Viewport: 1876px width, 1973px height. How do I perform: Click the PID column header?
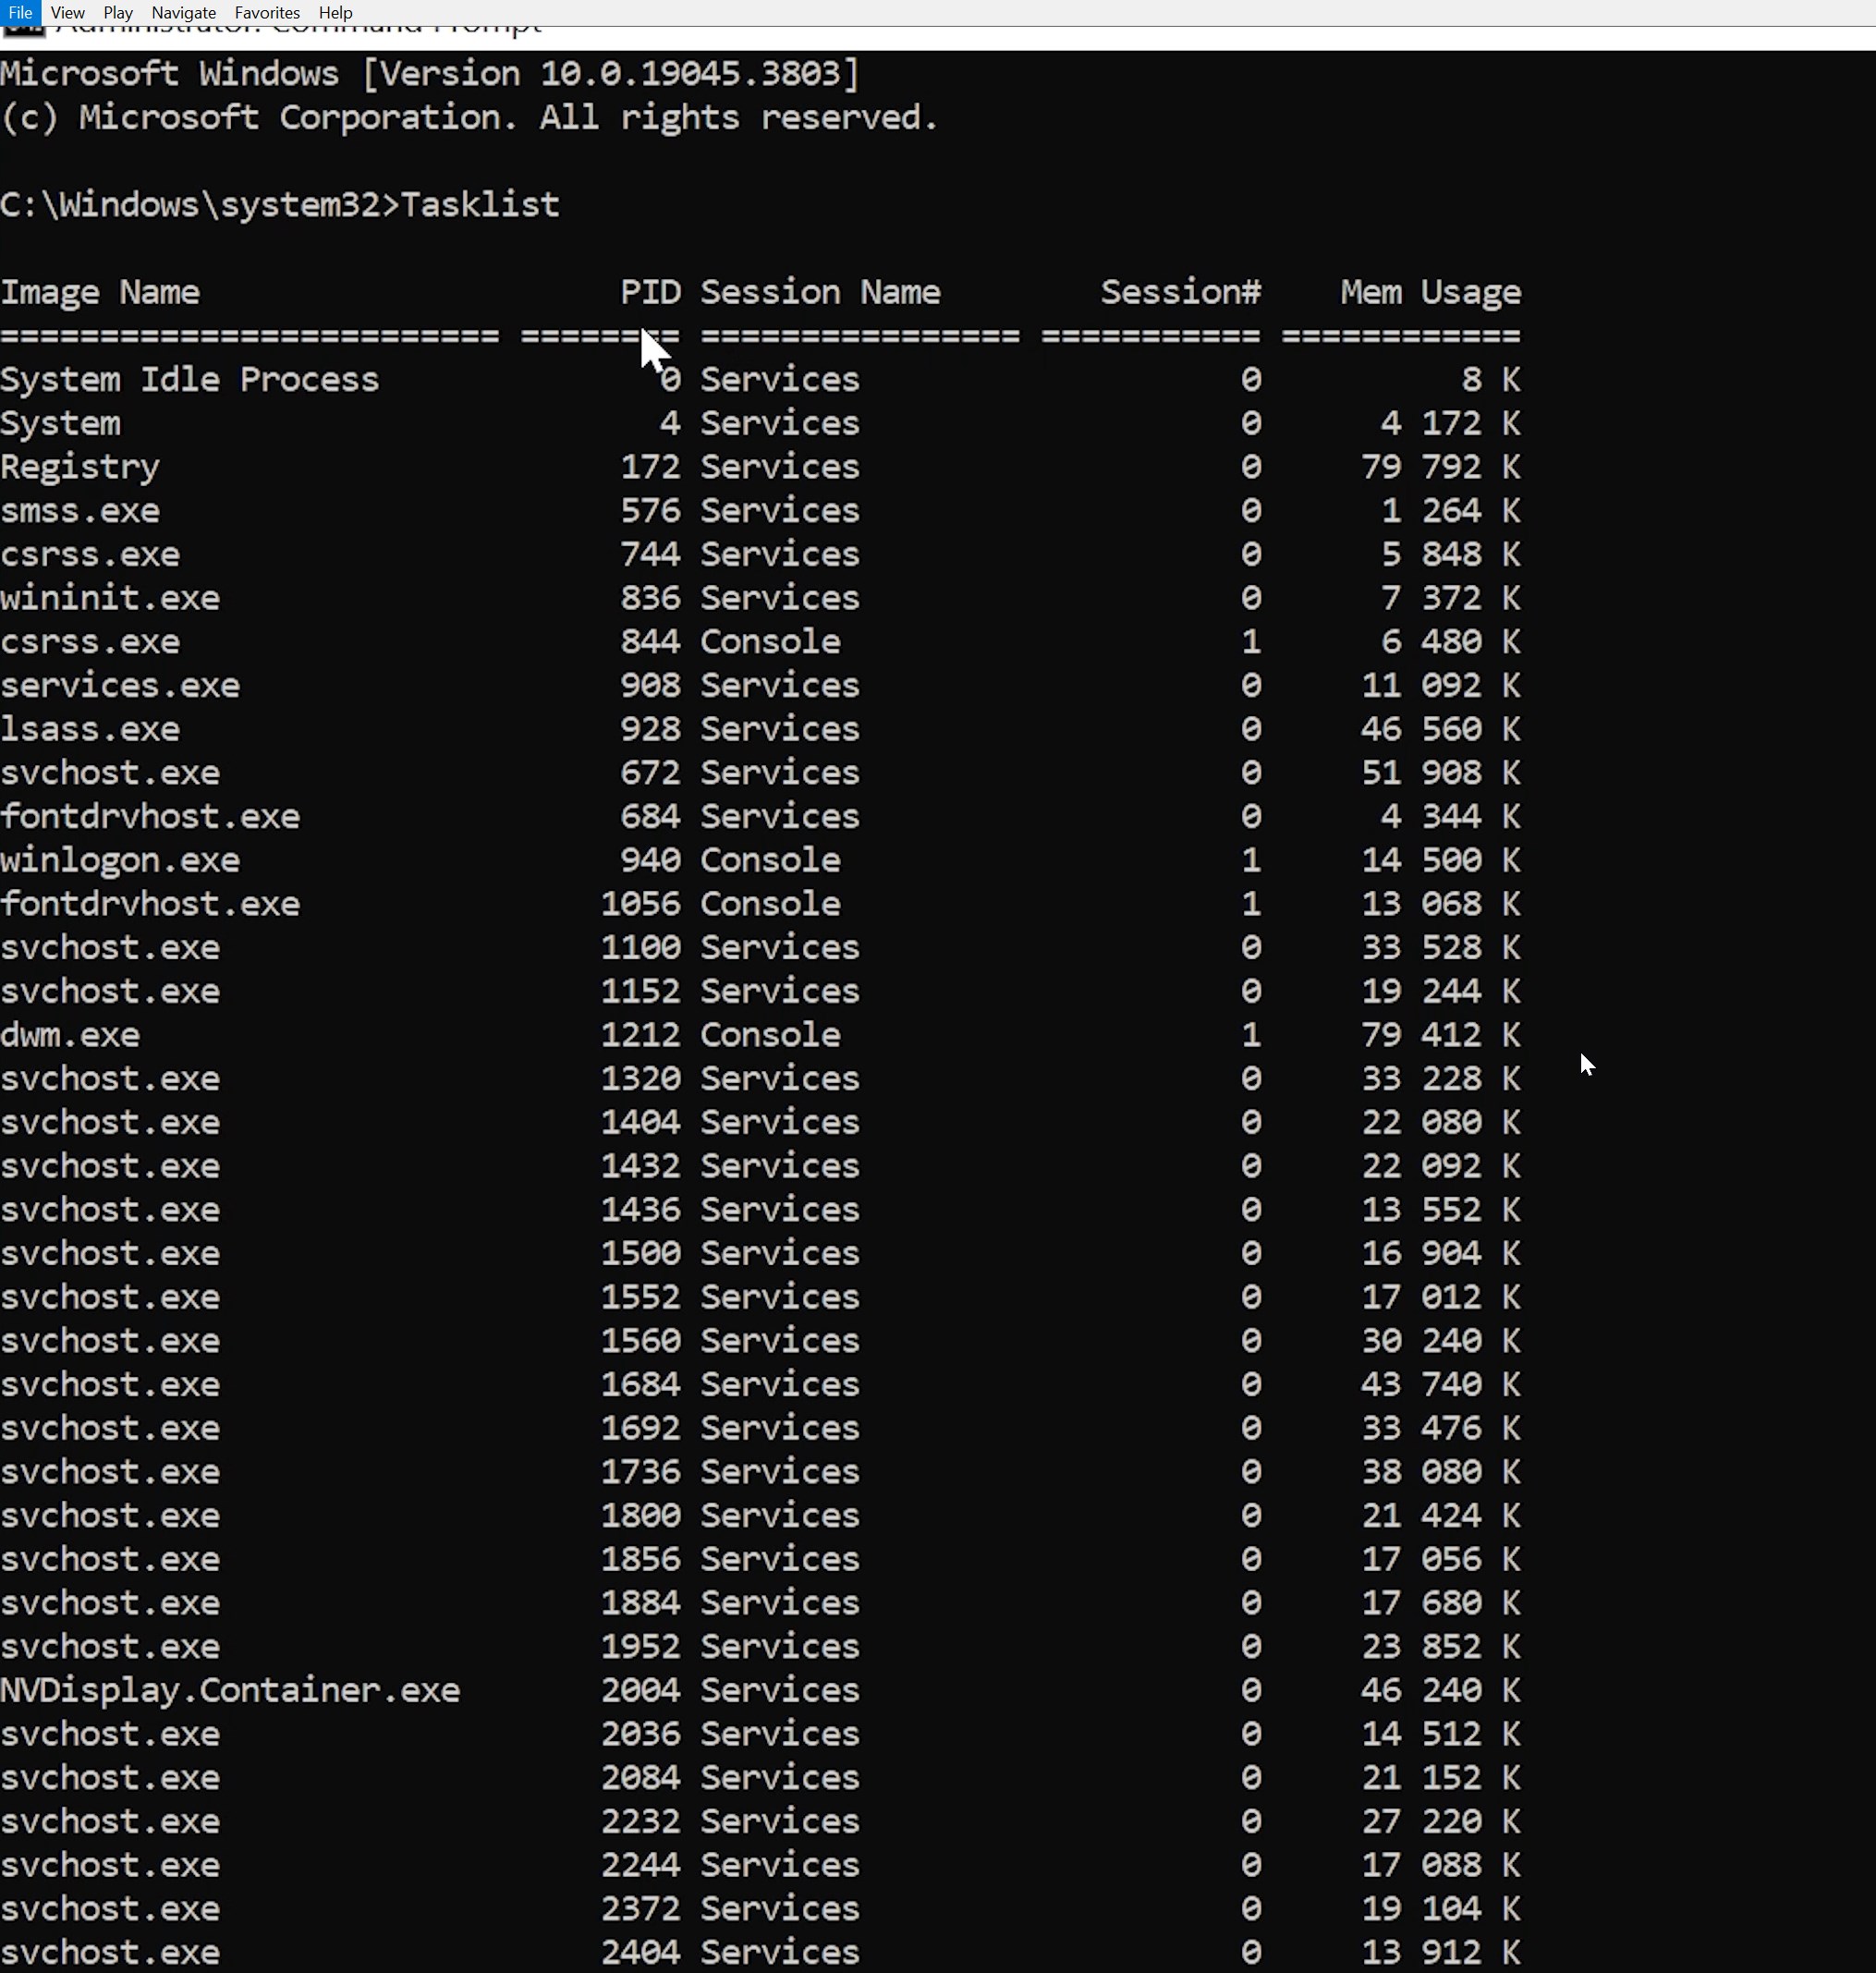coord(650,292)
